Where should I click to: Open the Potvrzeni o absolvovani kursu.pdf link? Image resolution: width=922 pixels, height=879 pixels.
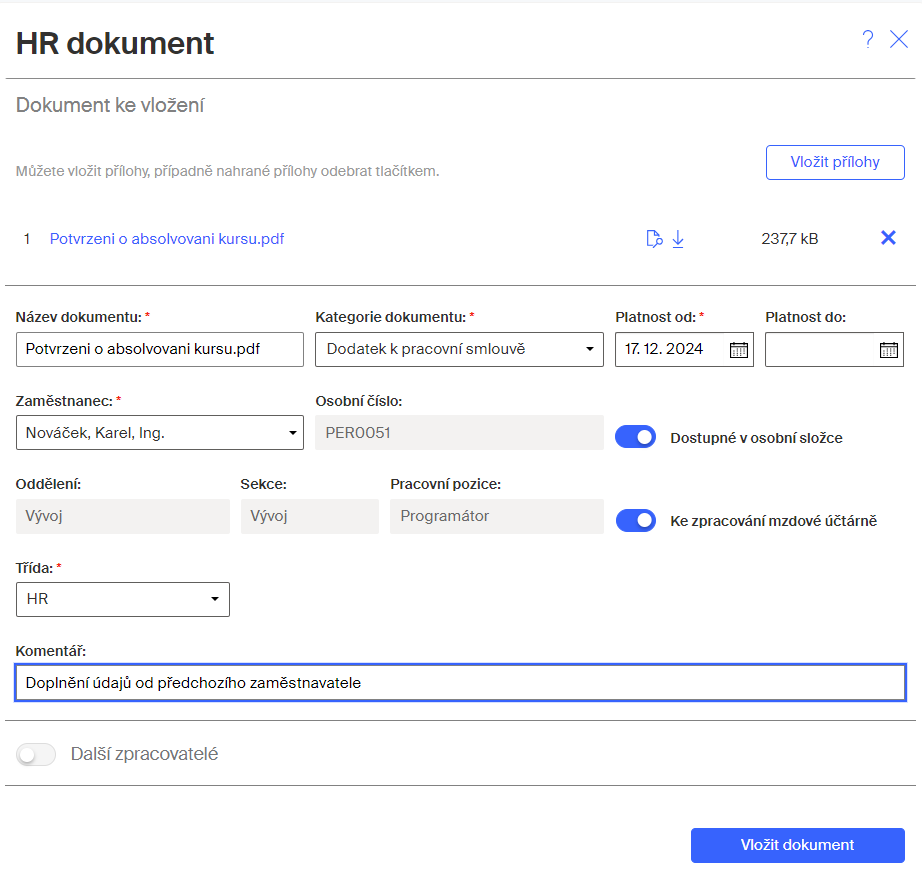coord(167,239)
